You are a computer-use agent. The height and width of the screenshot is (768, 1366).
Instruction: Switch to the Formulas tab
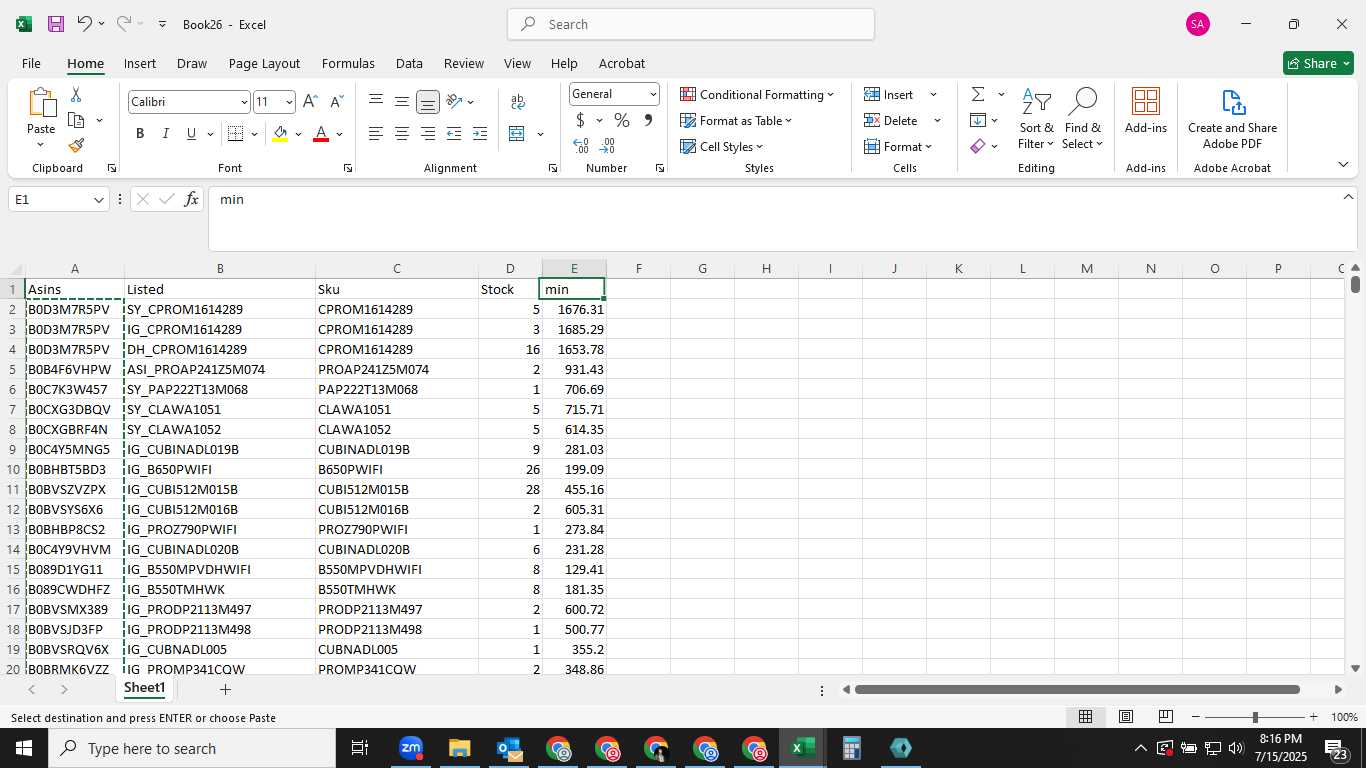[x=348, y=63]
